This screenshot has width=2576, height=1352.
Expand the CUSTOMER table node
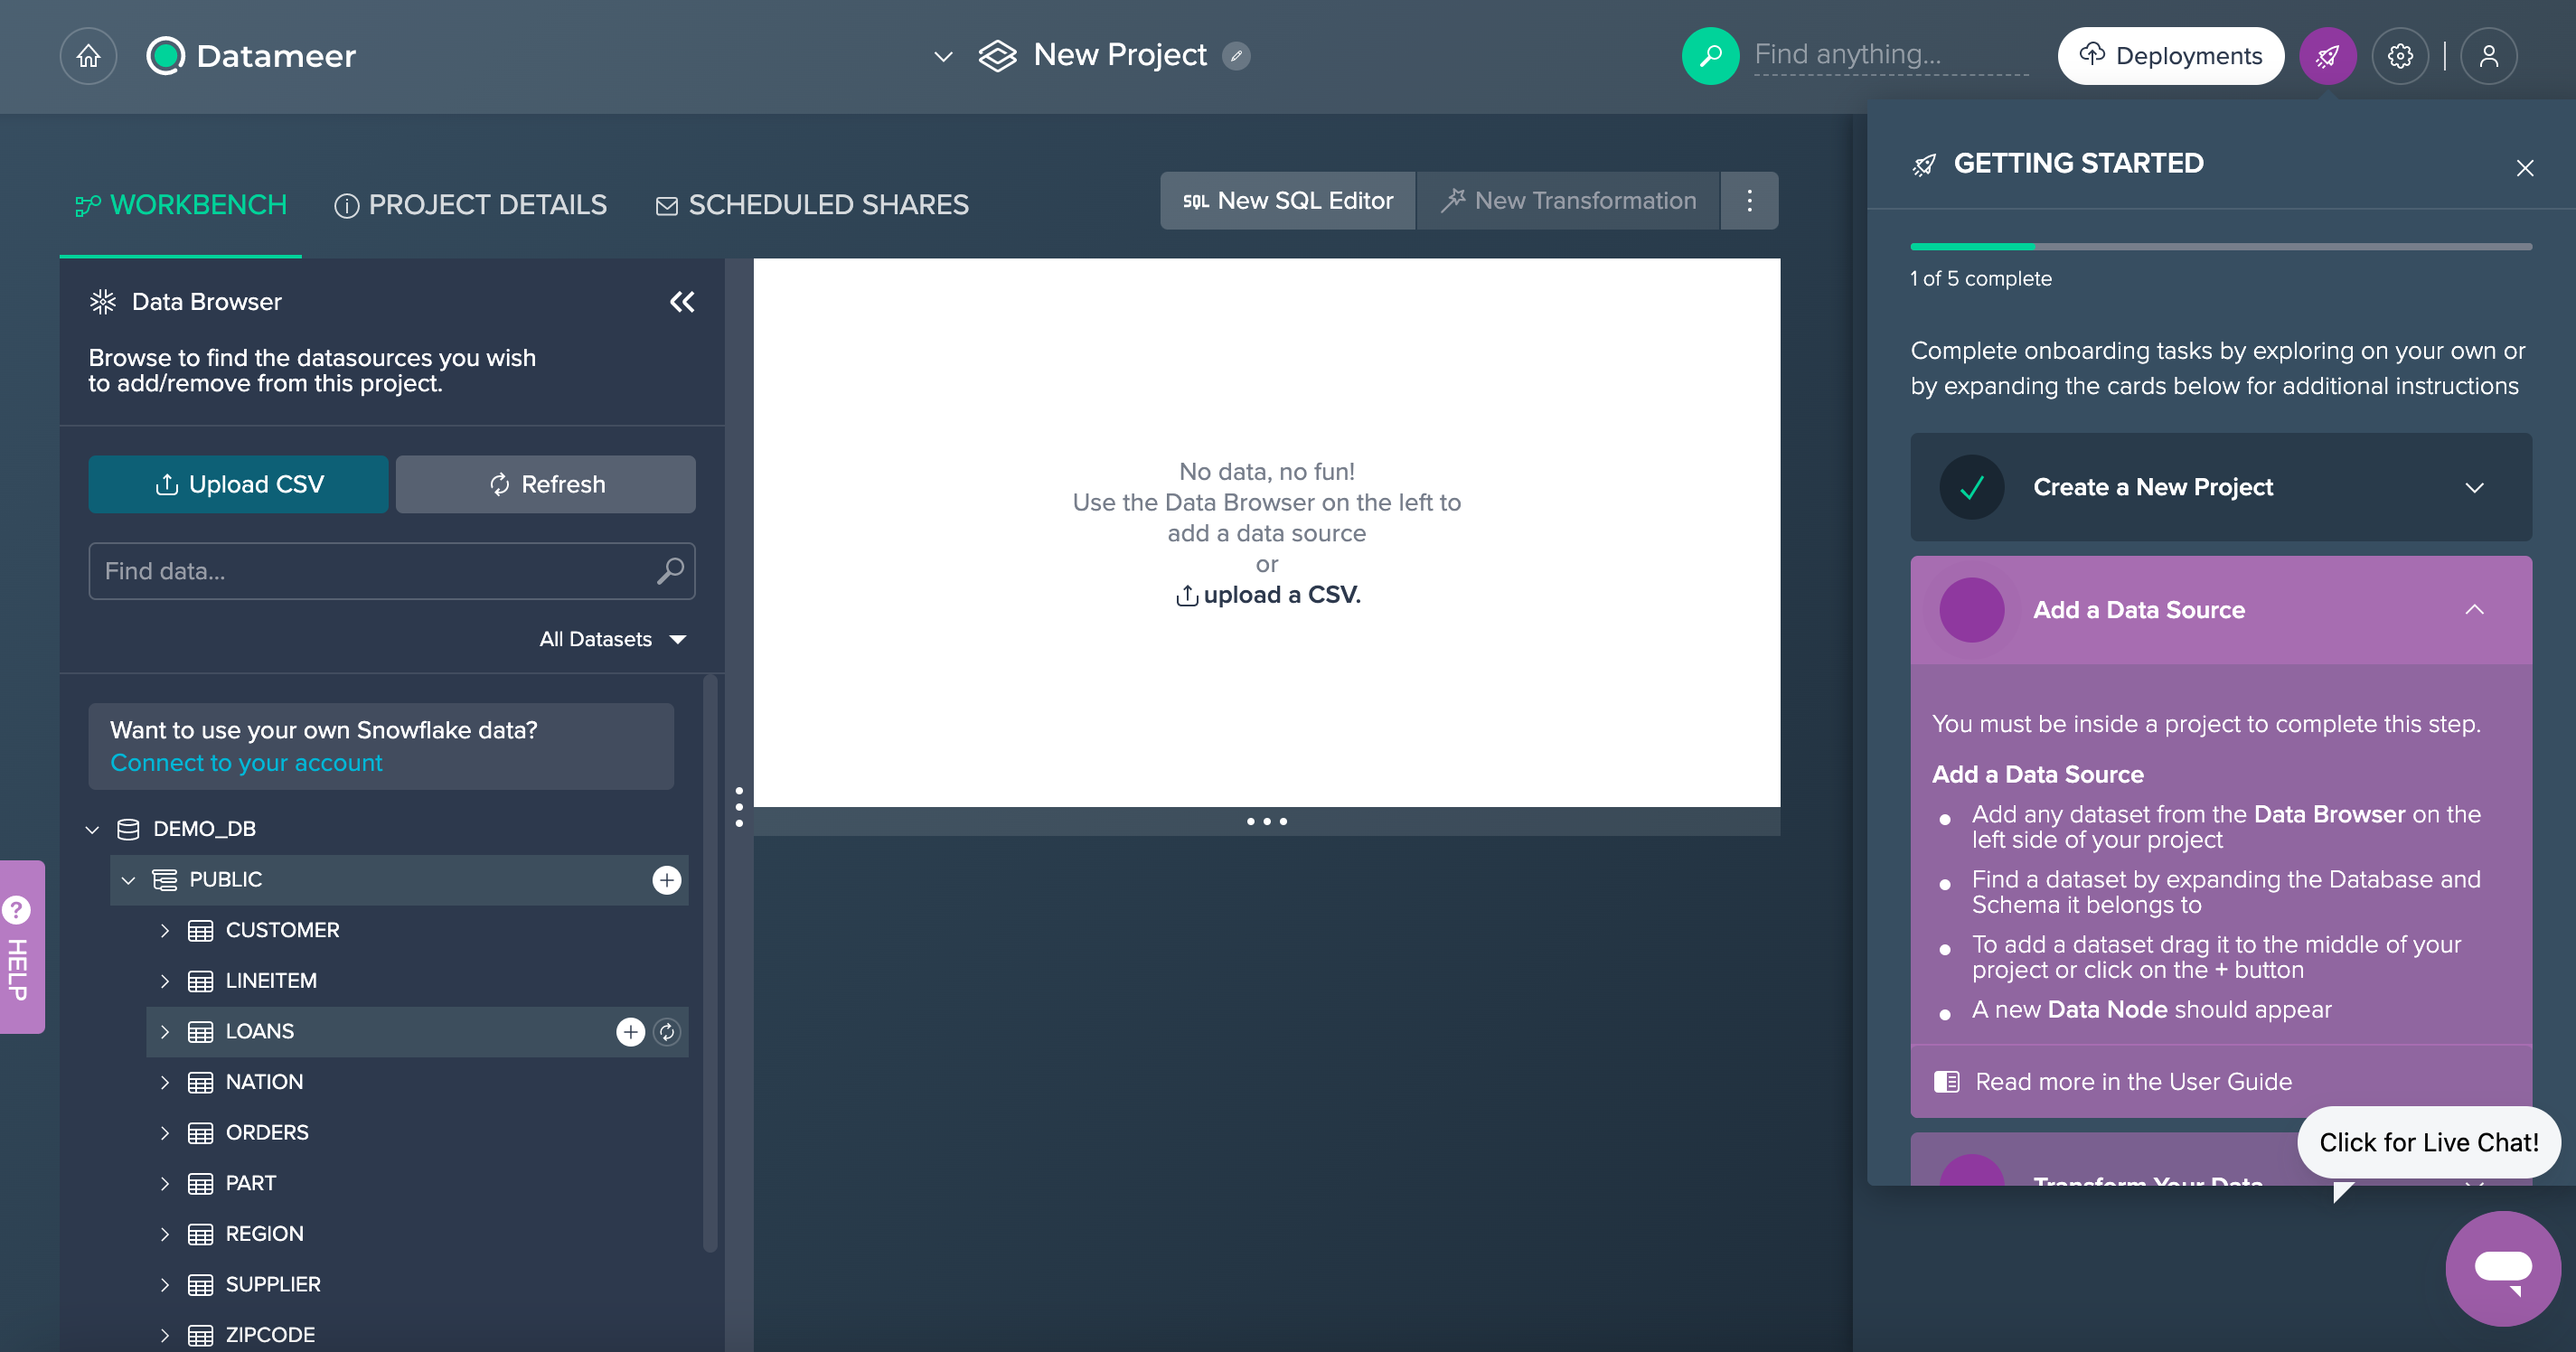pyautogui.click(x=165, y=930)
